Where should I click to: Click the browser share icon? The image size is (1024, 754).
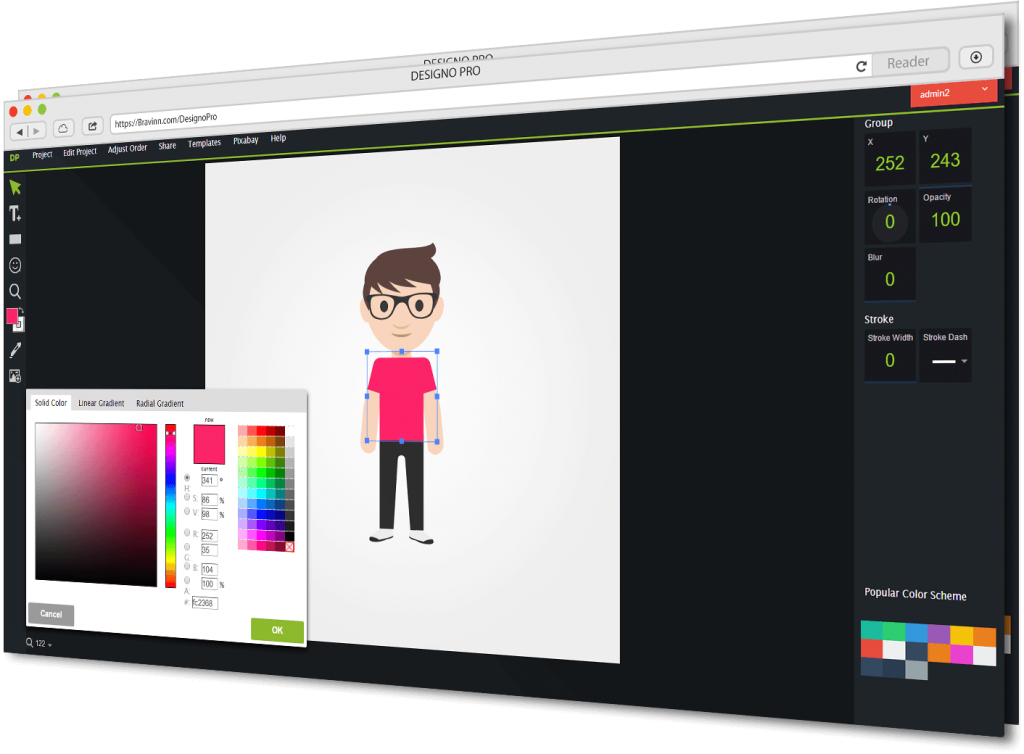92,127
